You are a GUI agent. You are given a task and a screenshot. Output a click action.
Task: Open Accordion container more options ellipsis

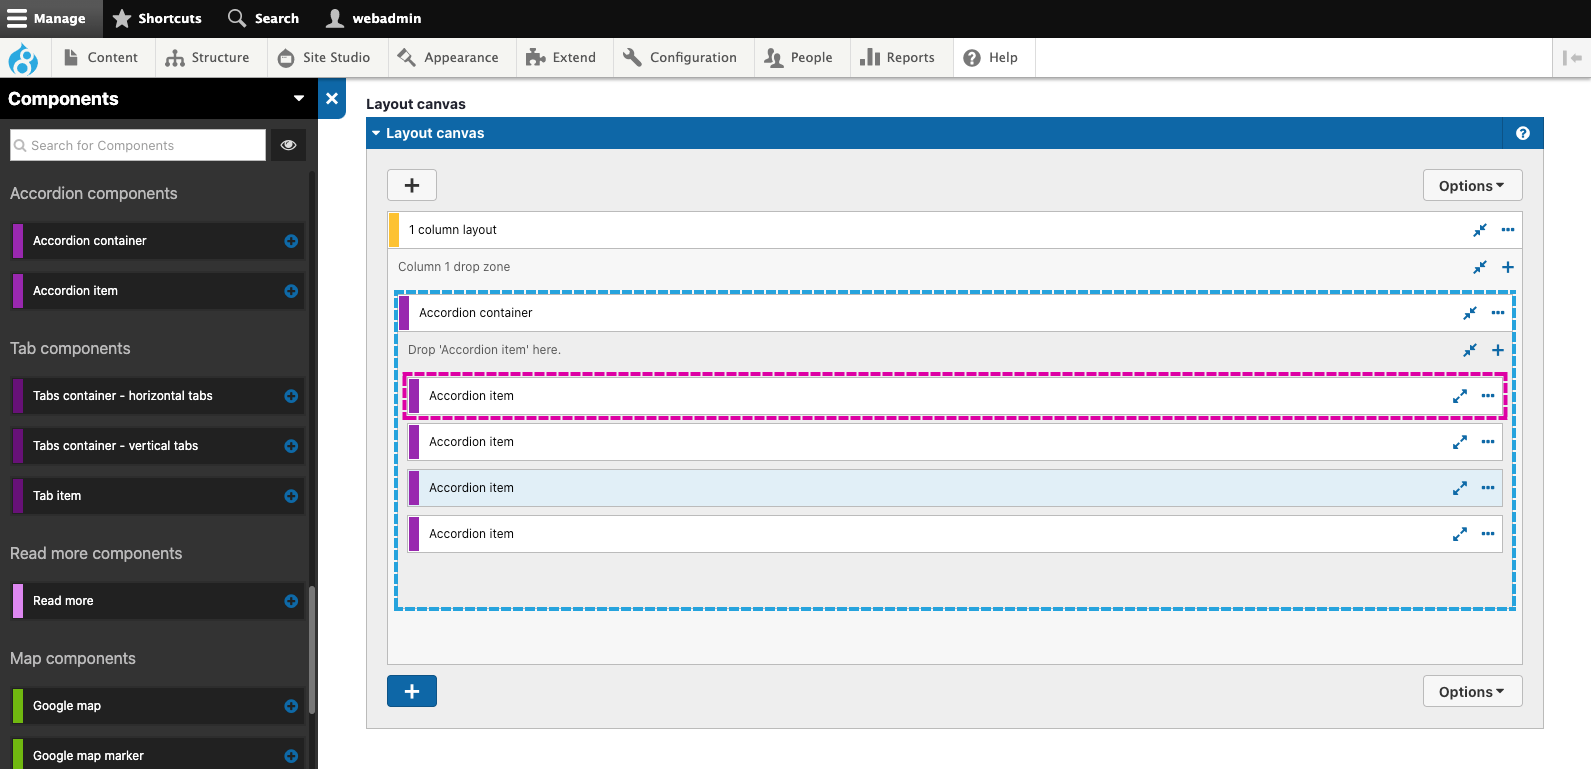[x=1498, y=313]
